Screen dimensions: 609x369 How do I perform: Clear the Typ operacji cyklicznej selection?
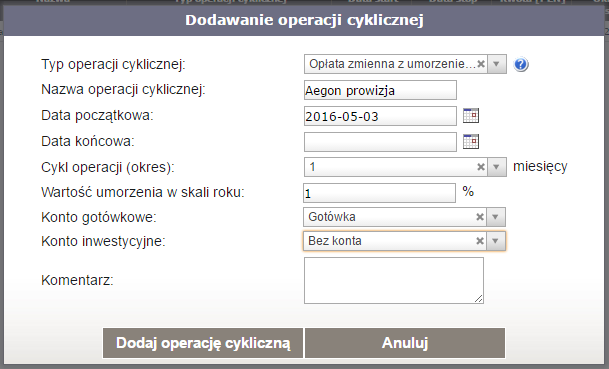pos(480,64)
